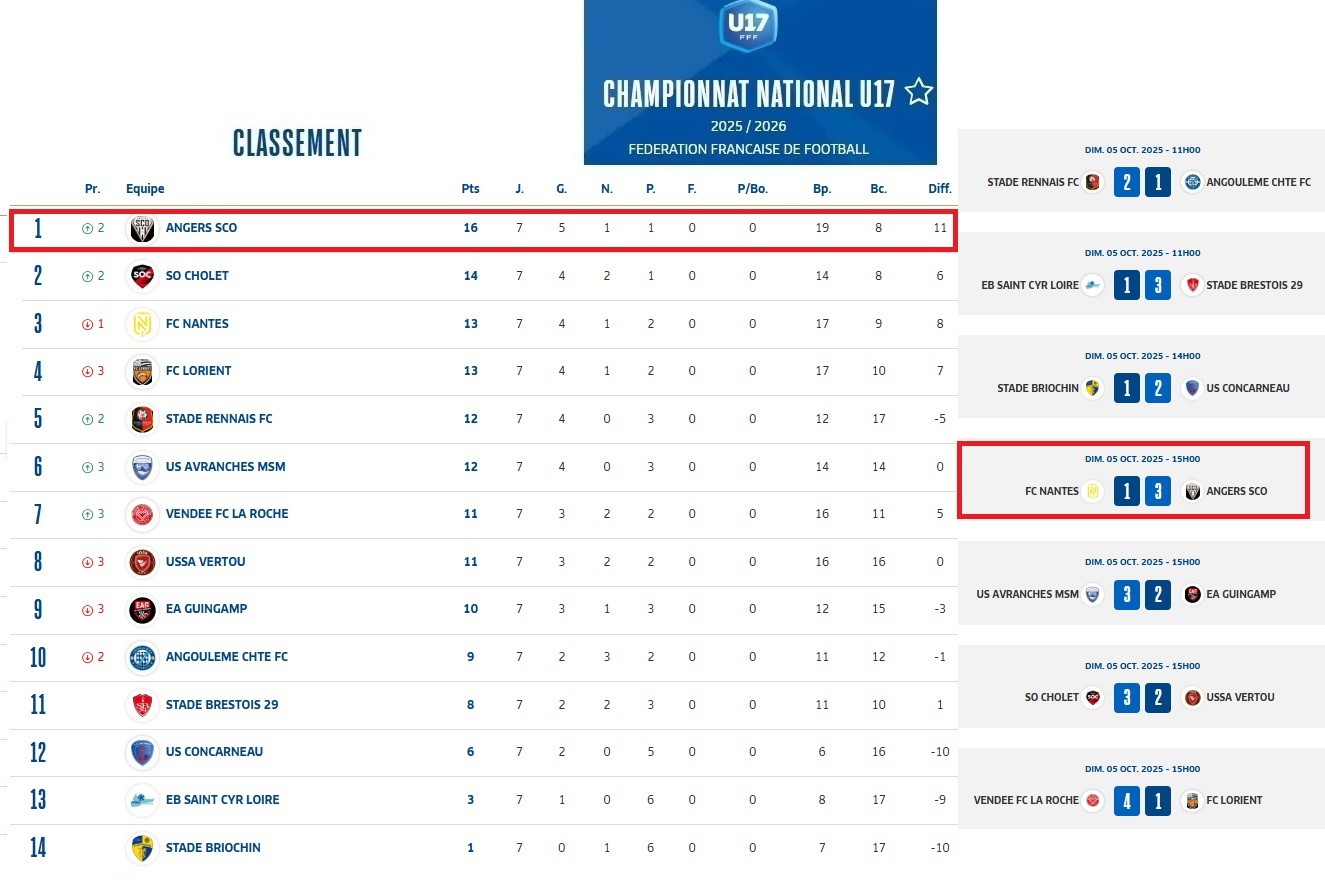
Task: Click the Diff. column header
Action: [x=939, y=189]
